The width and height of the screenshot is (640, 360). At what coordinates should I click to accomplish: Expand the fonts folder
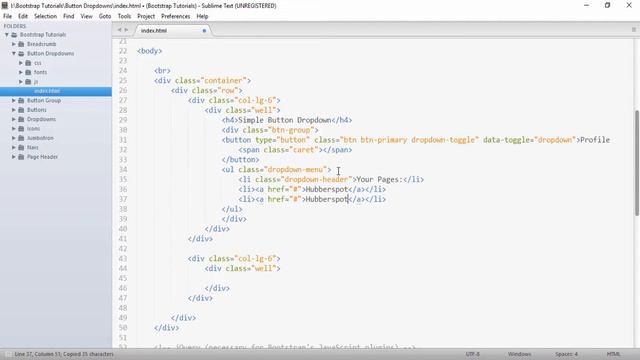tap(20, 72)
